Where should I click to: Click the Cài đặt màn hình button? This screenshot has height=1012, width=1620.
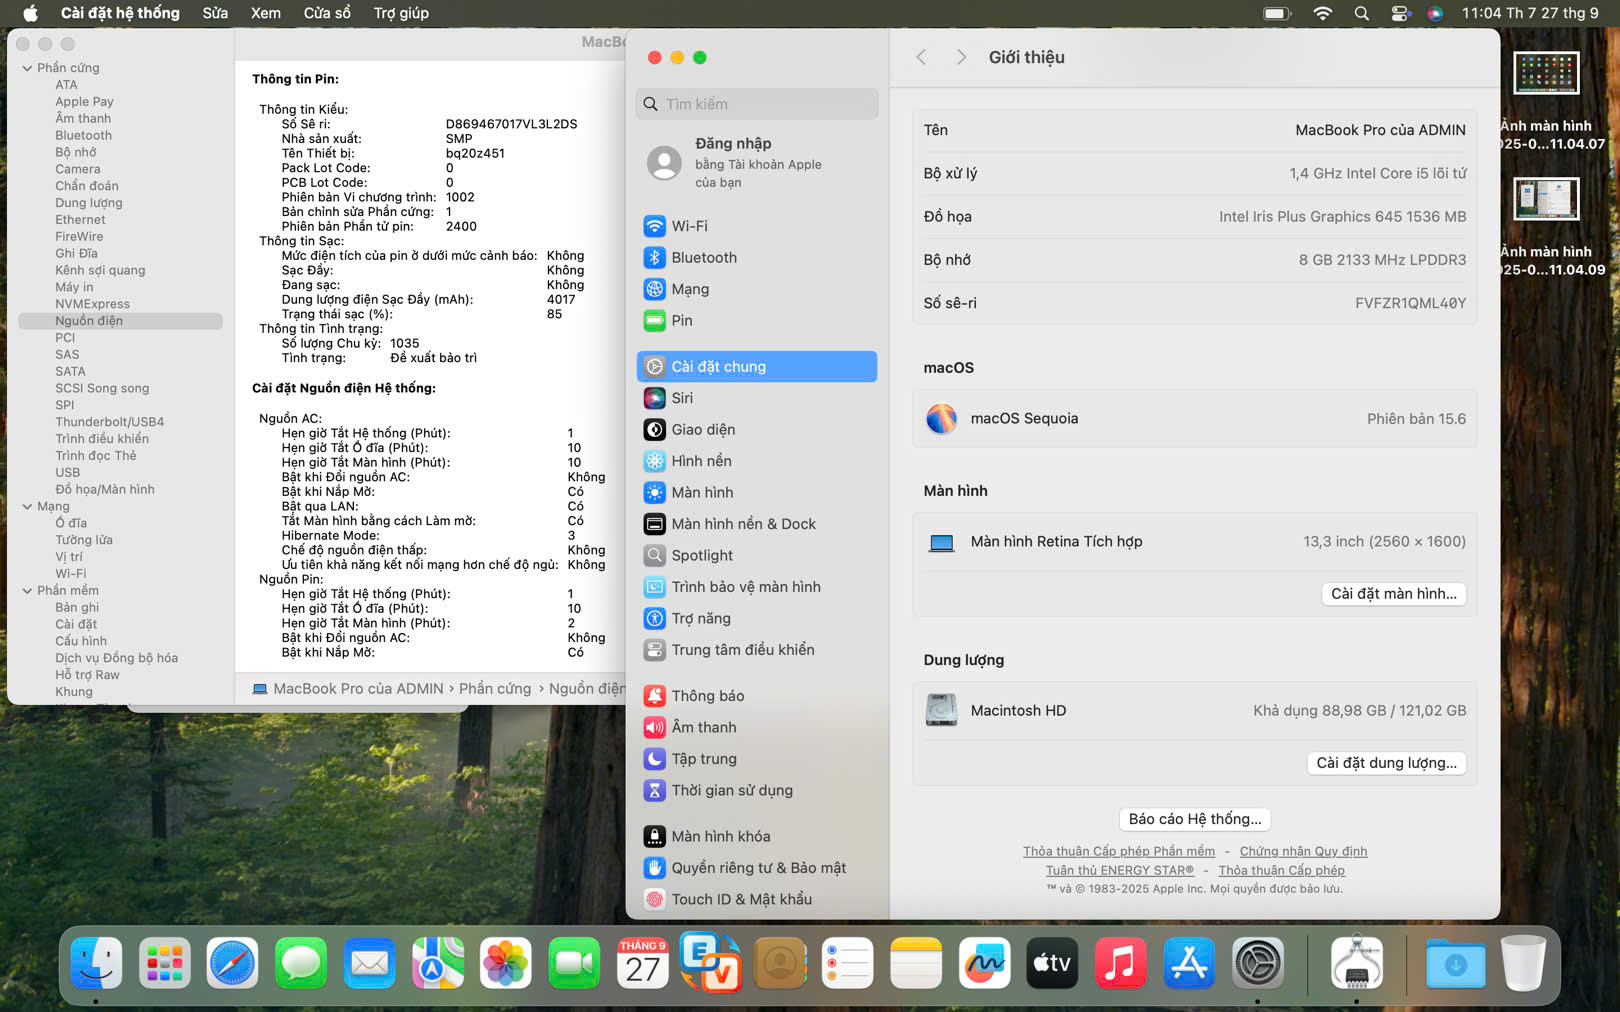pyautogui.click(x=1393, y=594)
